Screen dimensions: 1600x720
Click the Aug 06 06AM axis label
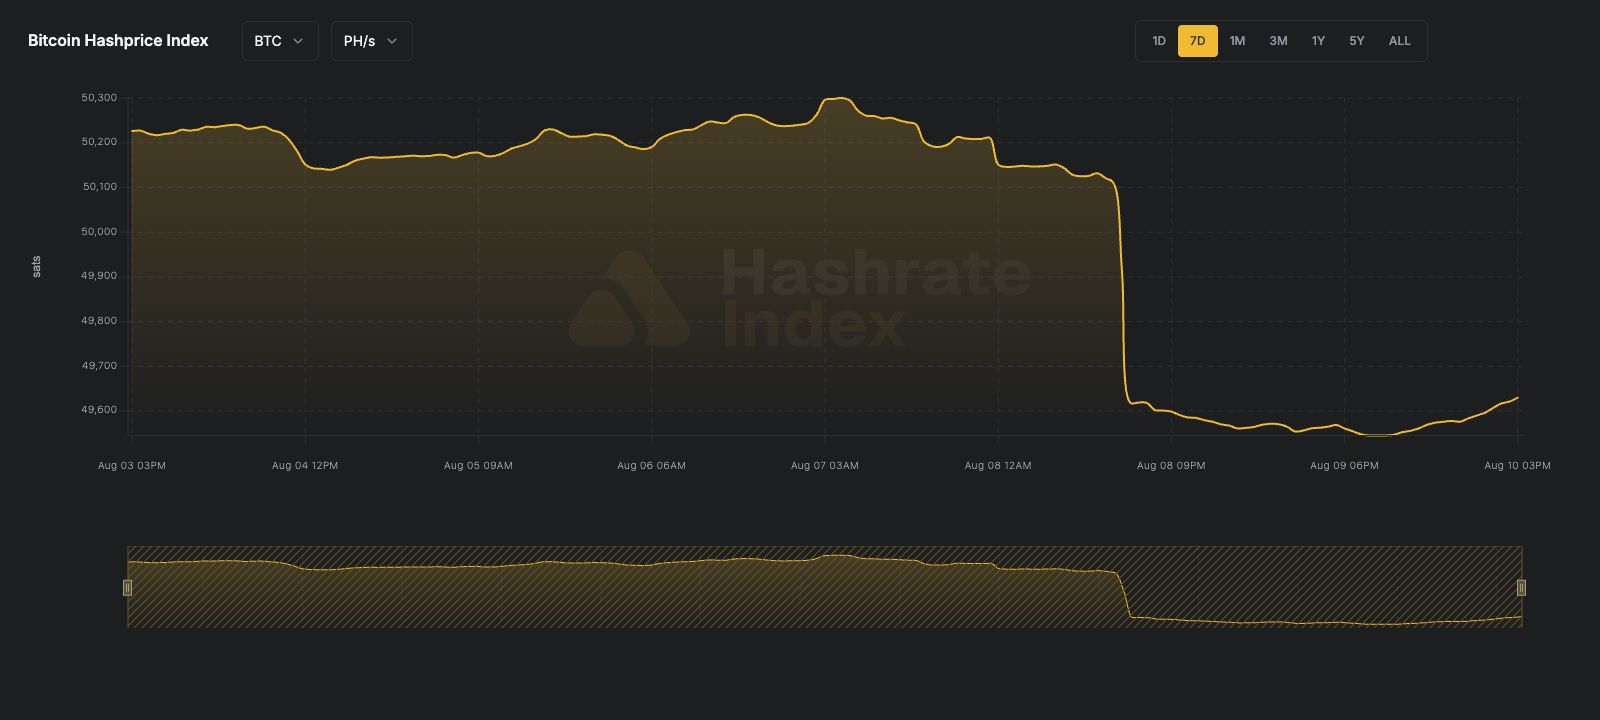651,466
